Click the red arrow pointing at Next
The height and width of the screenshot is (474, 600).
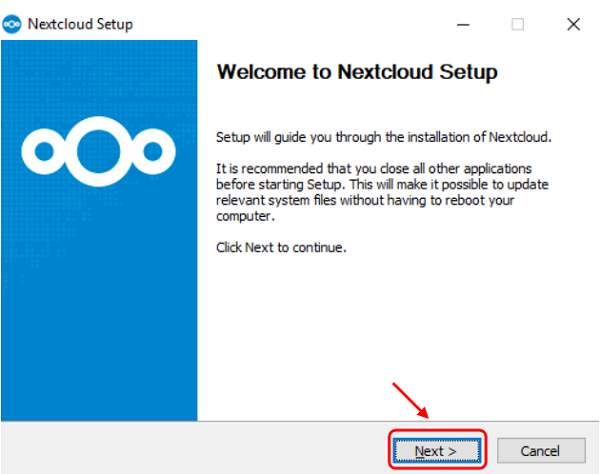tap(412, 402)
